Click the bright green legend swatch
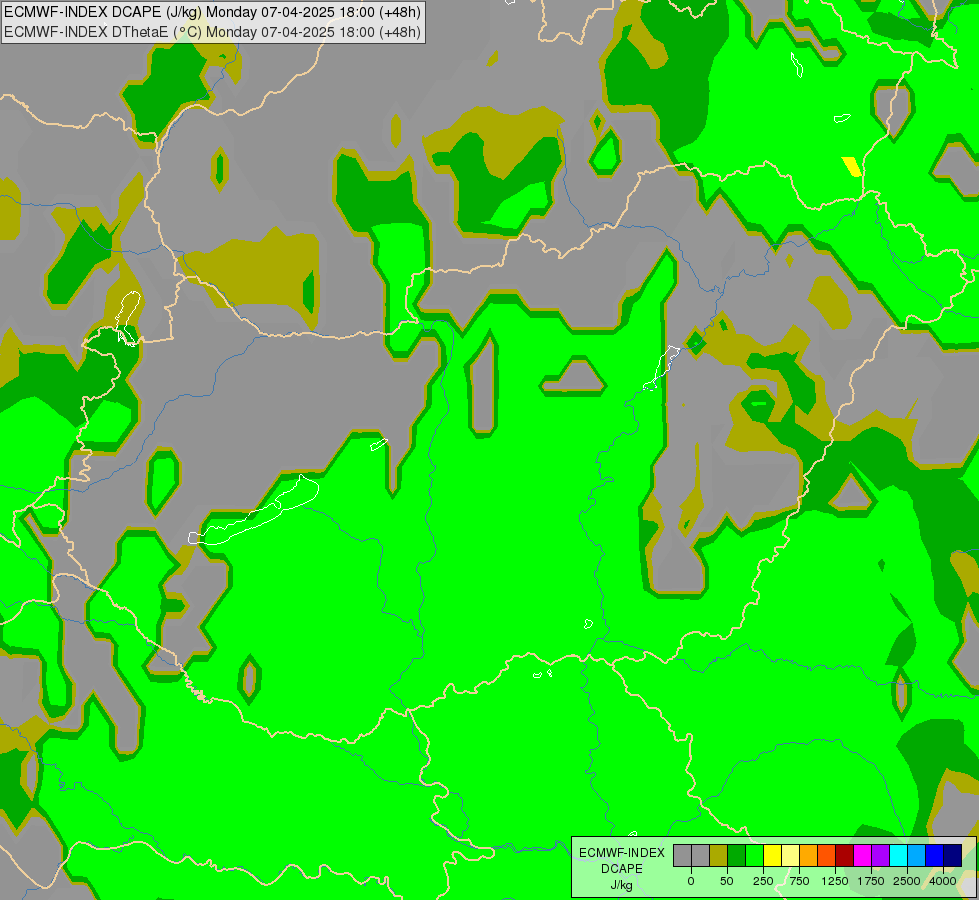The width and height of the screenshot is (979, 900). 754,855
